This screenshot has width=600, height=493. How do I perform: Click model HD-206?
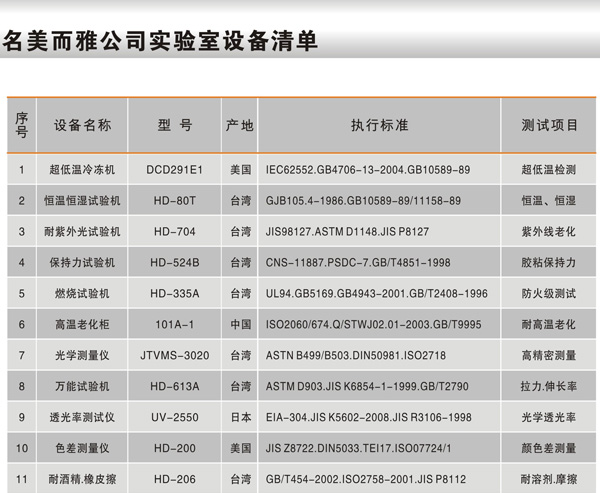(174, 480)
